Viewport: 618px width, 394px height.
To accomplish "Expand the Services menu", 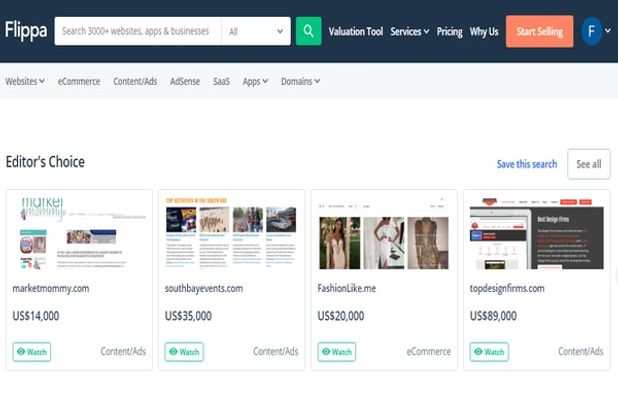I will [x=410, y=32].
